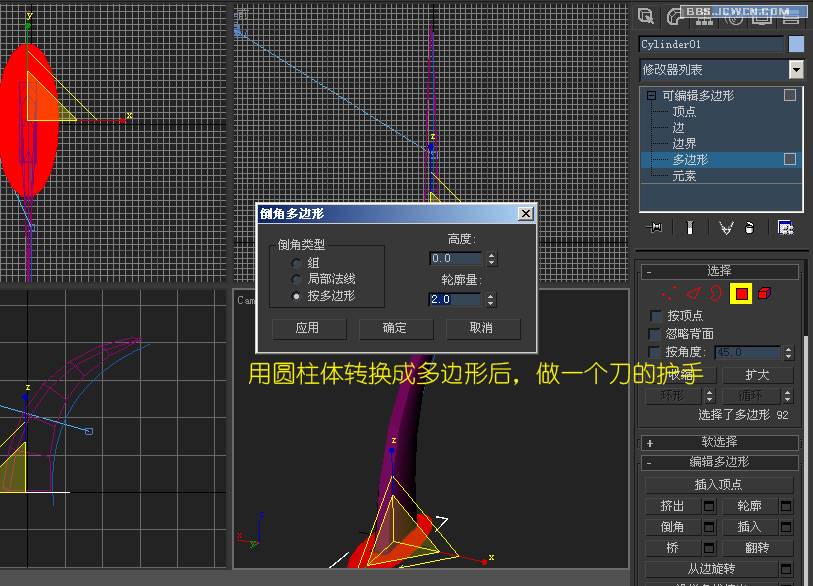Select Polygon sub-object selection icon

(x=741, y=294)
